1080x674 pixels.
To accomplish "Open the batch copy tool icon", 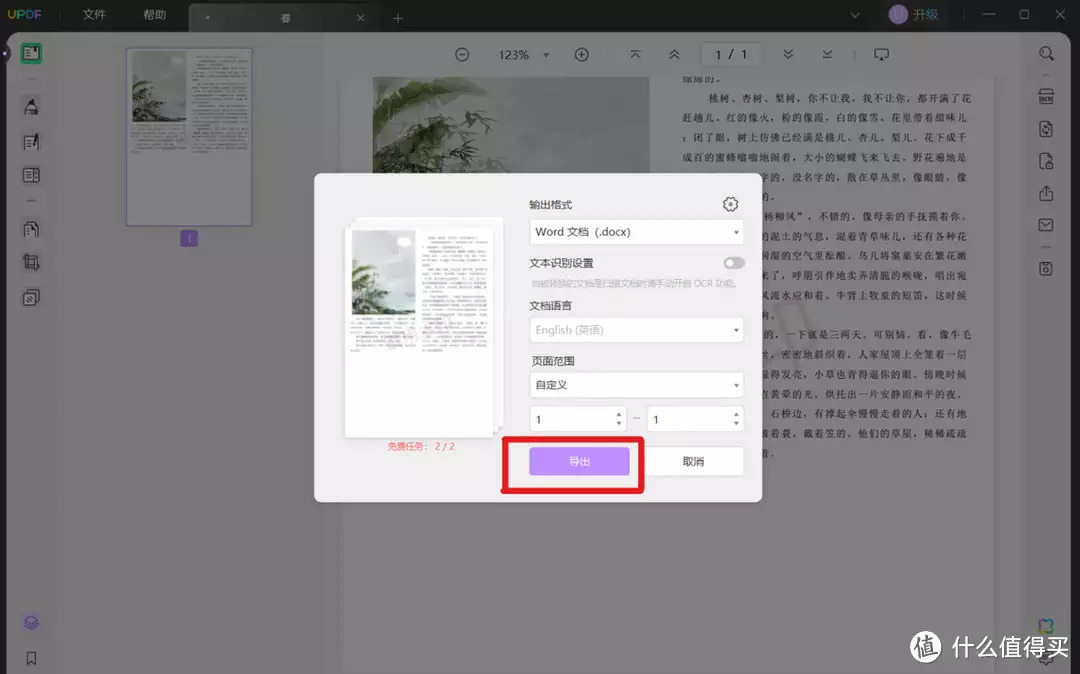I will tap(31, 297).
